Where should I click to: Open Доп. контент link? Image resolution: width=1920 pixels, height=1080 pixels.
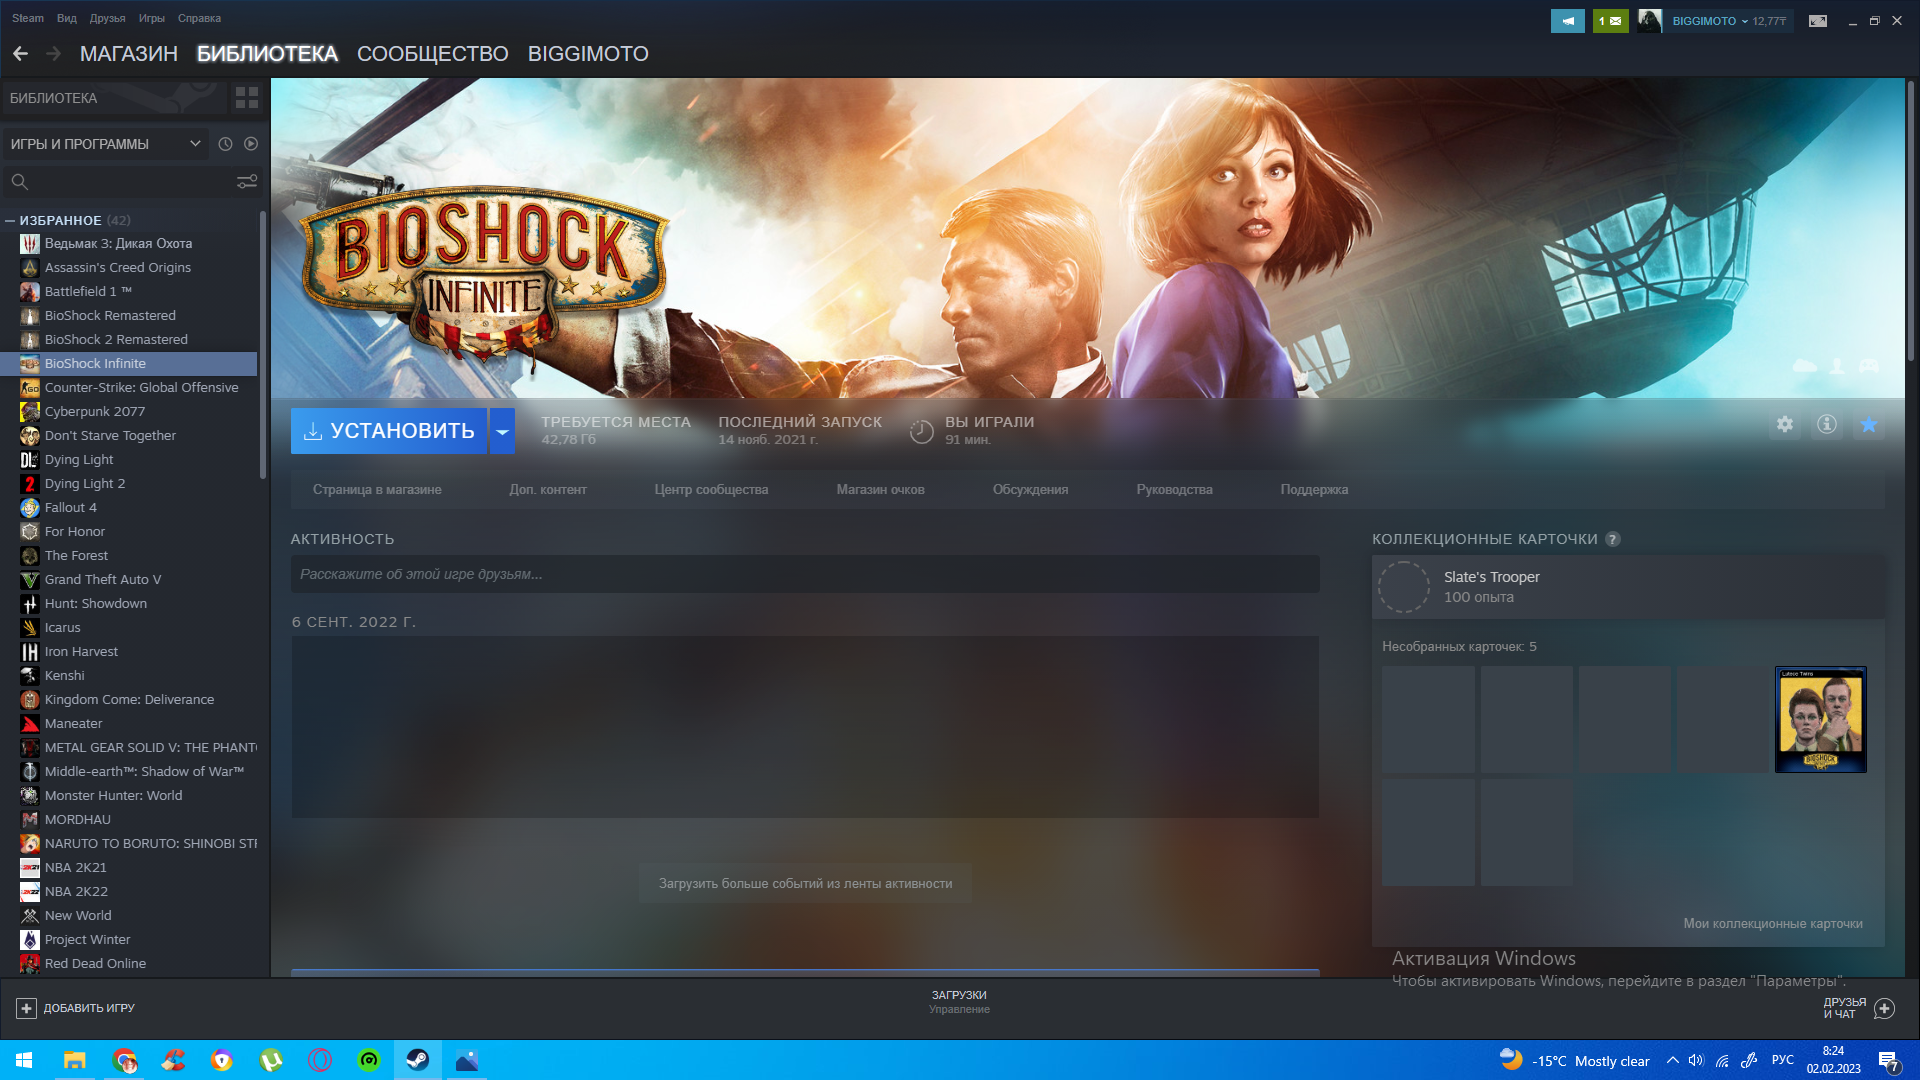tap(548, 490)
